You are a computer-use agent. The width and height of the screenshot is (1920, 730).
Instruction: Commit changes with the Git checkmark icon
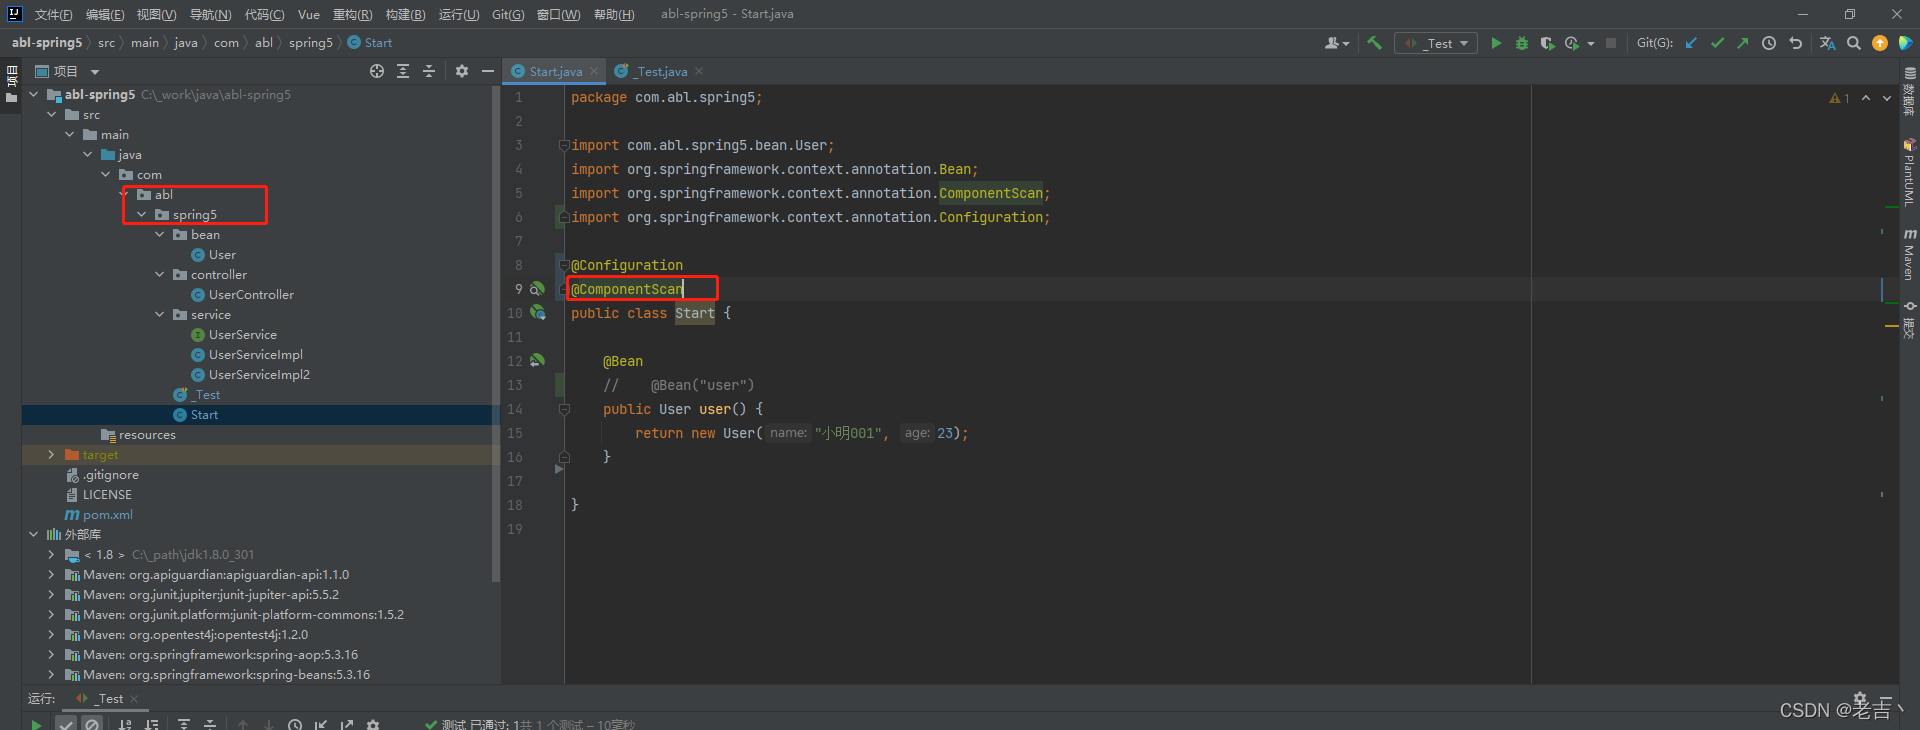point(1717,43)
